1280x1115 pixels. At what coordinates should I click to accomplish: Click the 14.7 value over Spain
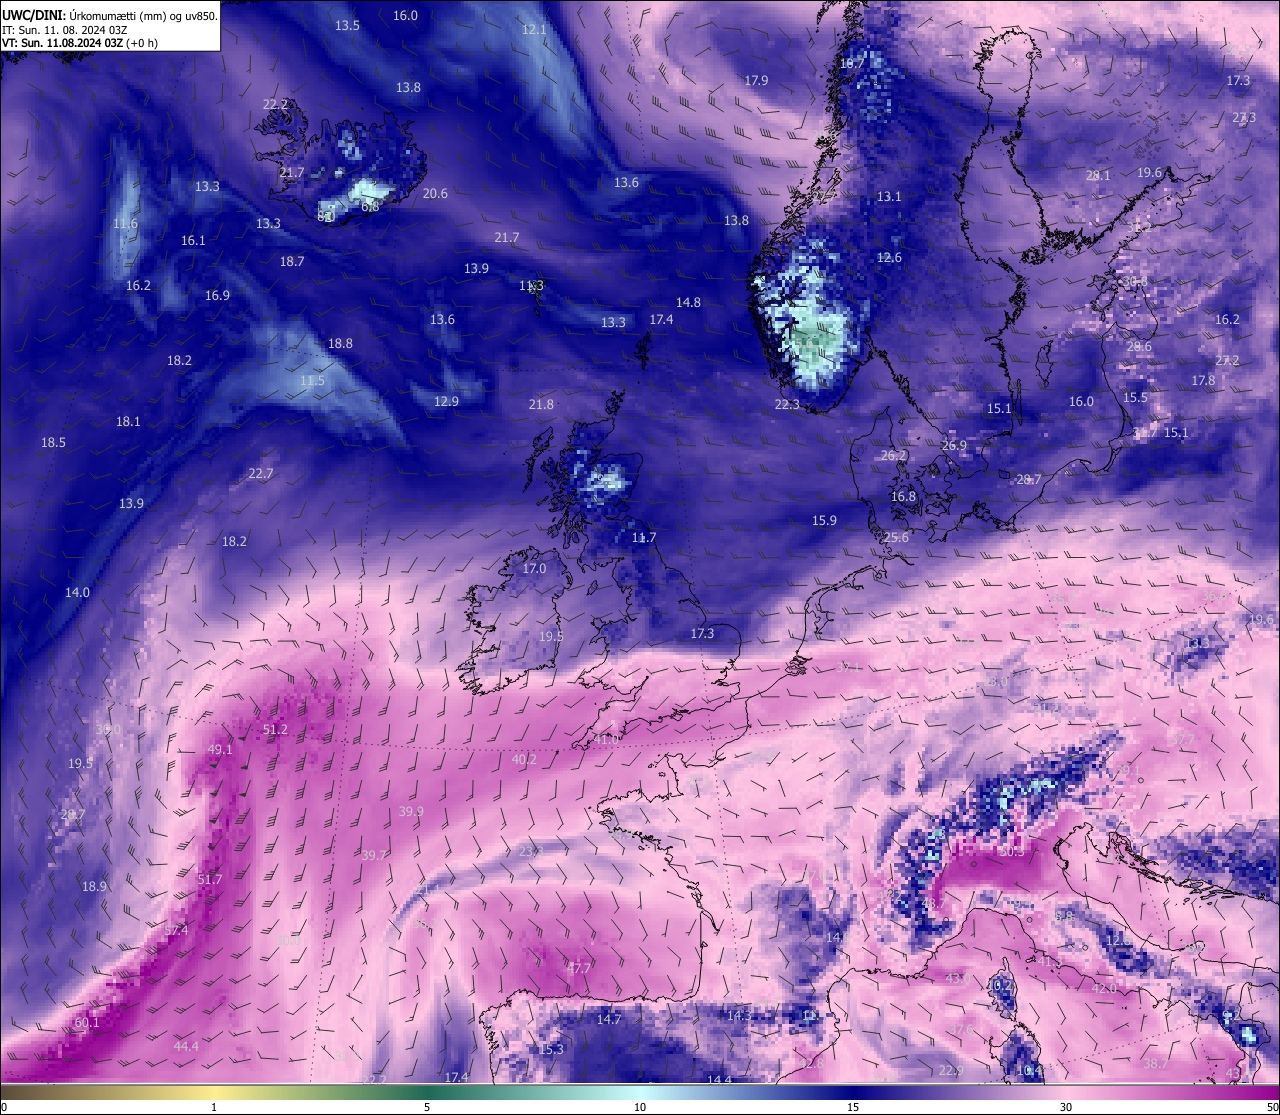coord(609,1020)
